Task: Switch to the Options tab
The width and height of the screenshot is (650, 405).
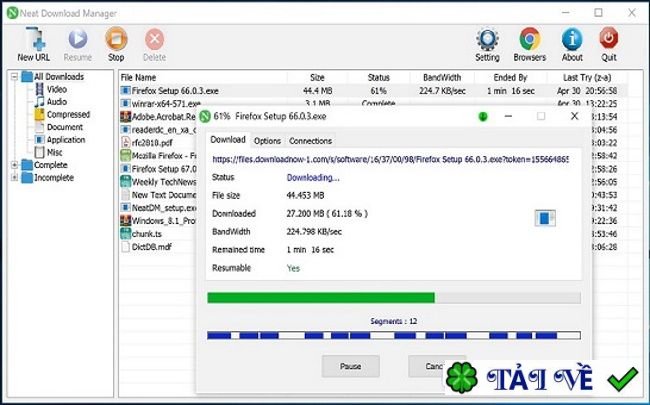Action: tap(267, 141)
